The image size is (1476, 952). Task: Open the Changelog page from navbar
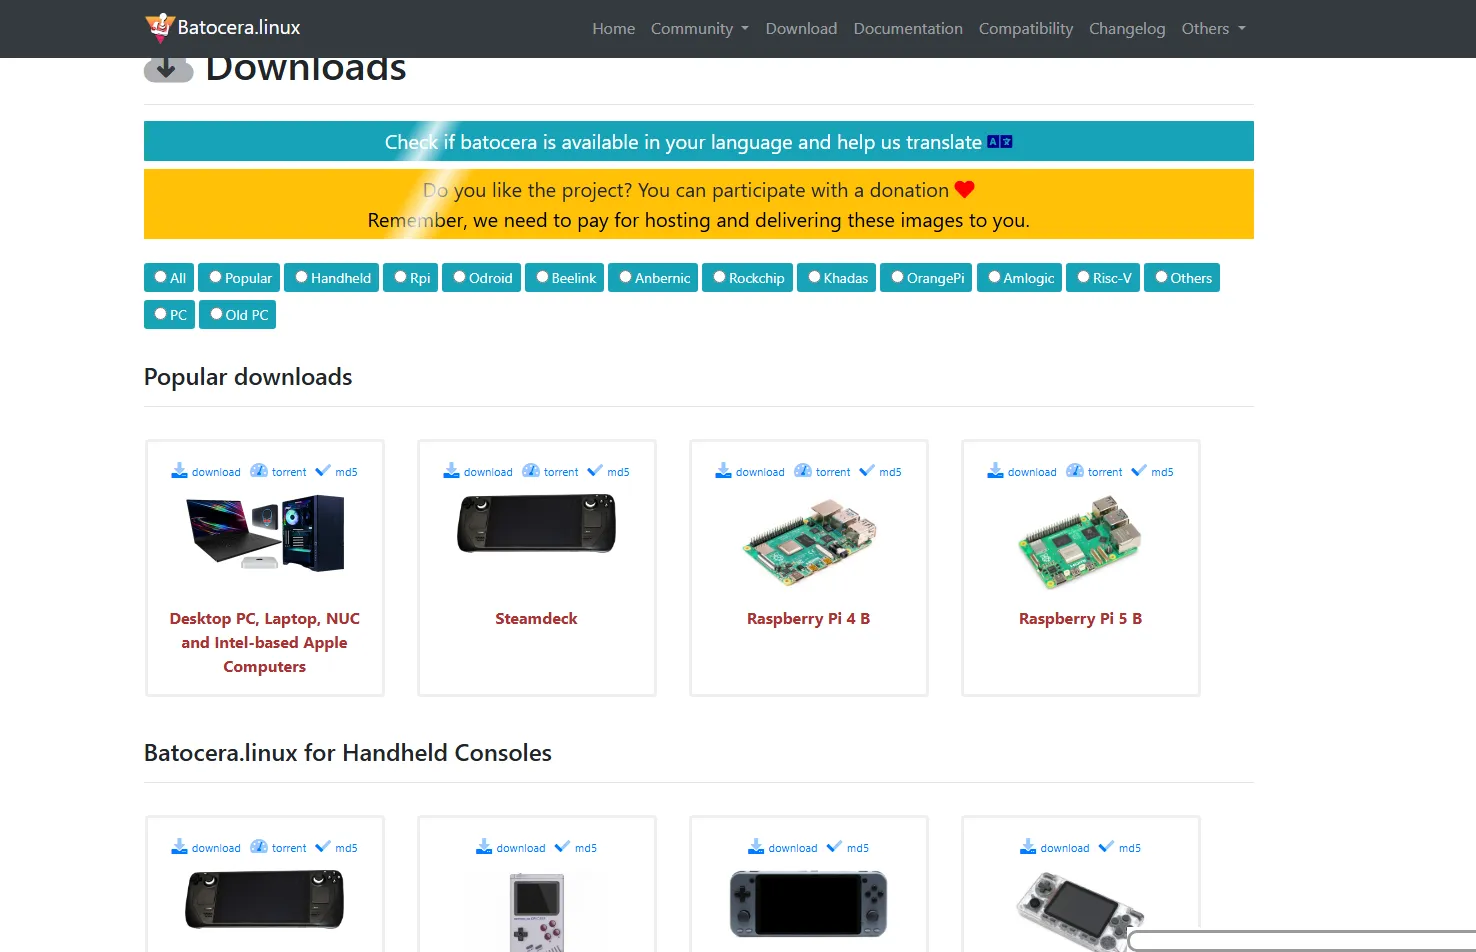point(1127,28)
